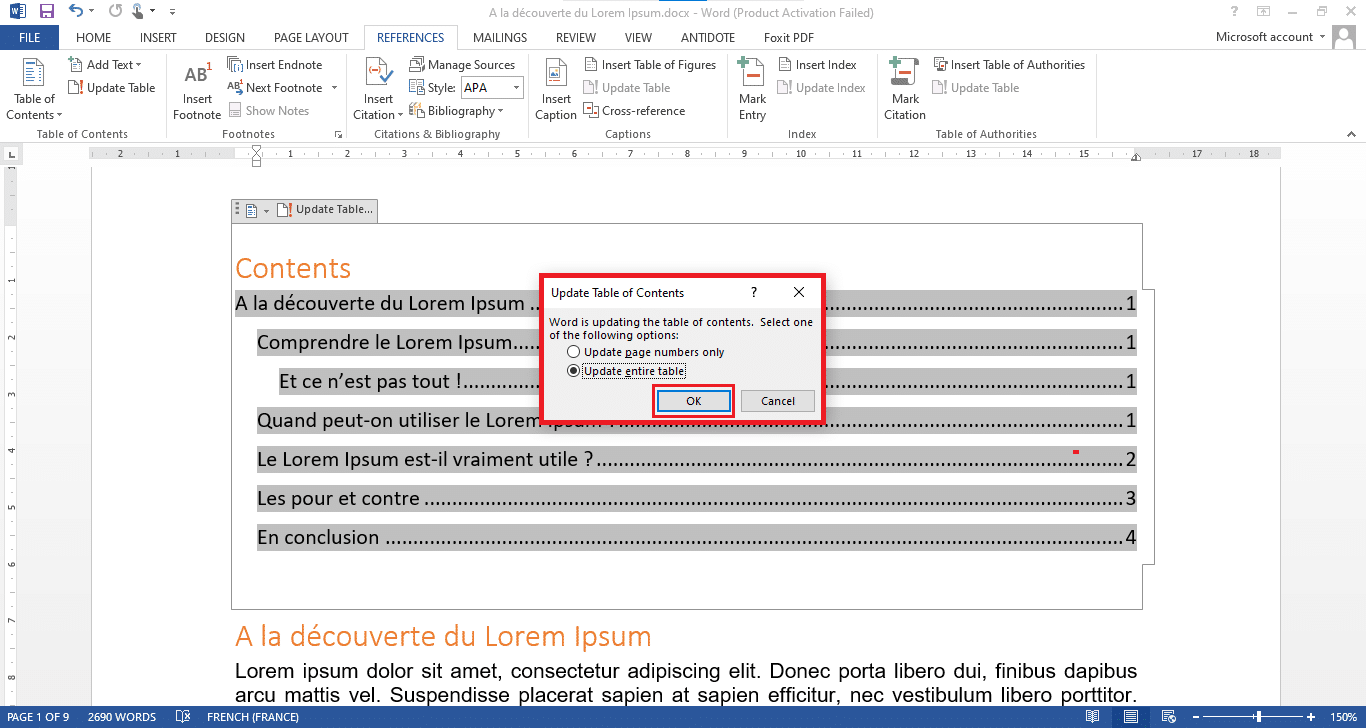The height and width of the screenshot is (728, 1366).
Task: Click PAGE 1 OF 9 in the status bar
Action: tap(39, 717)
